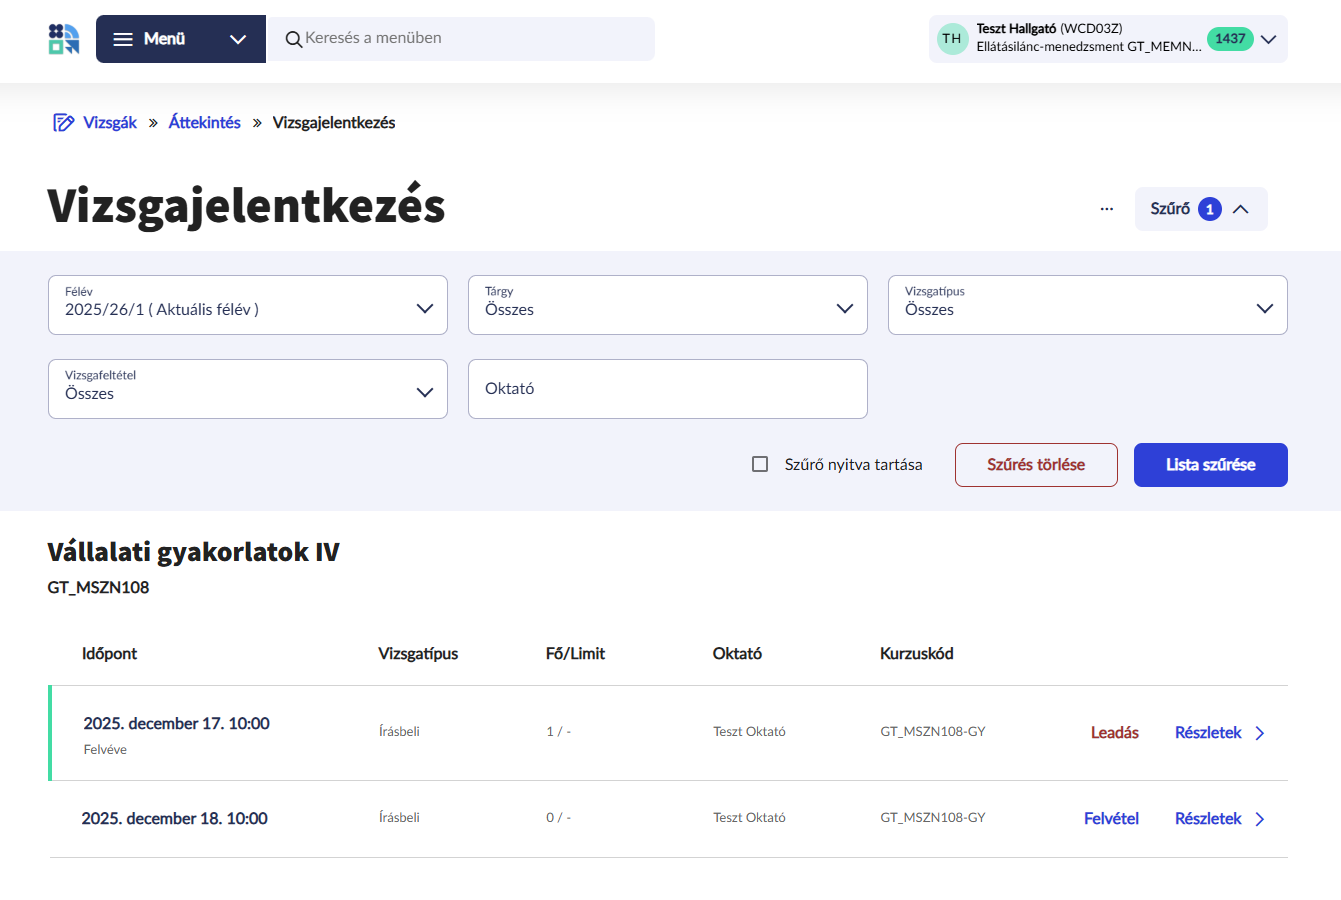Screen dimensions: 1341x900
Task: Click Felvétel for December 18 exam
Action: coord(1111,819)
